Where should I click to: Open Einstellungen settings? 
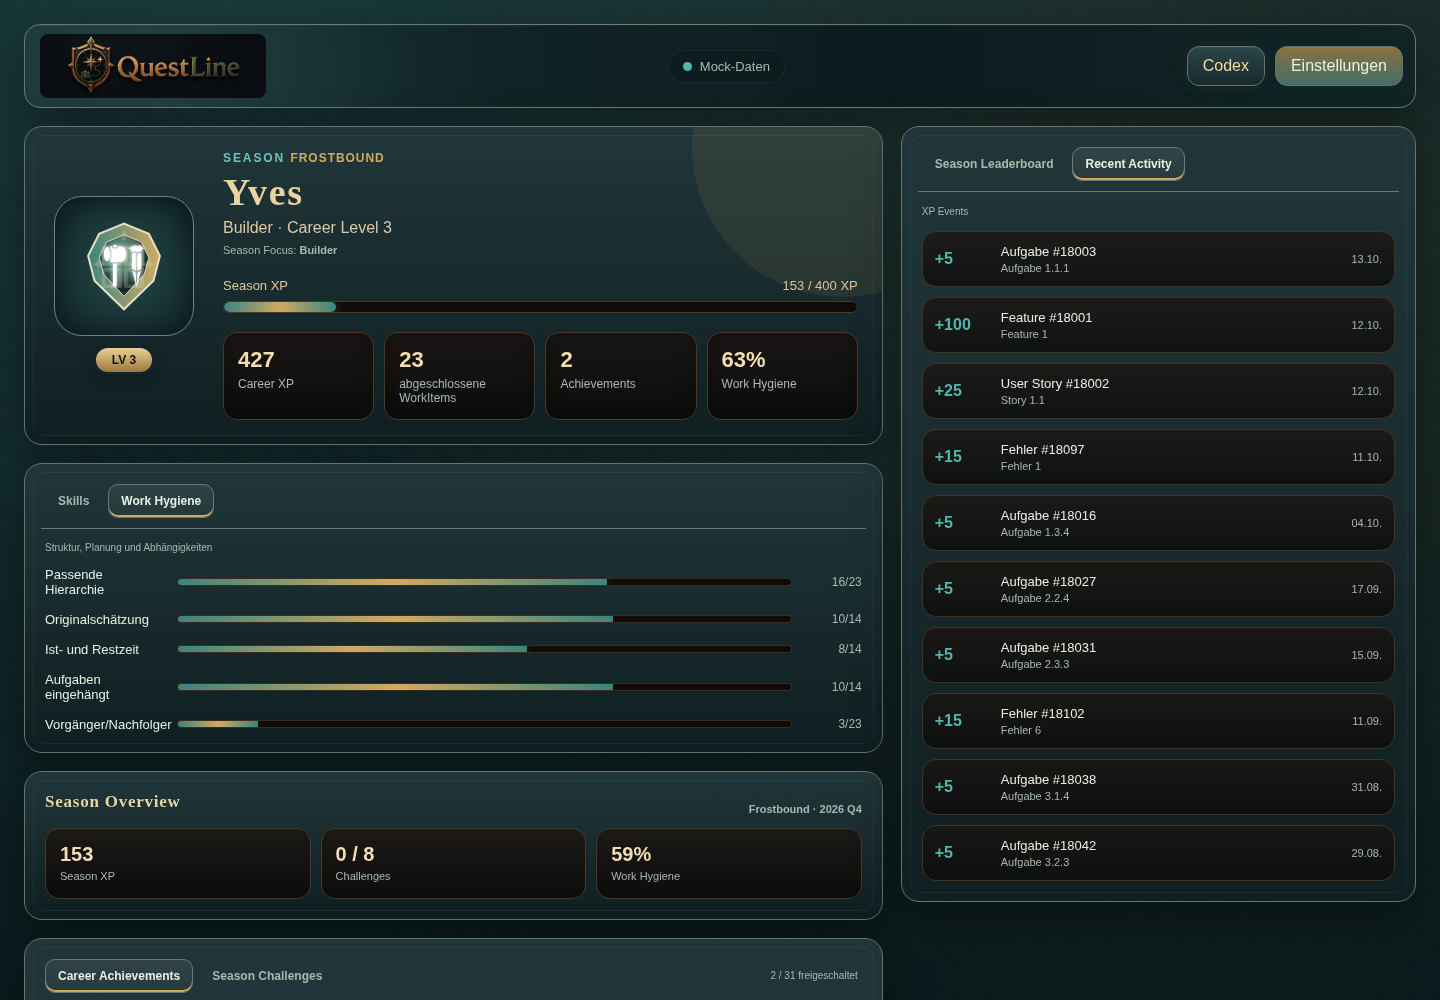click(1339, 66)
